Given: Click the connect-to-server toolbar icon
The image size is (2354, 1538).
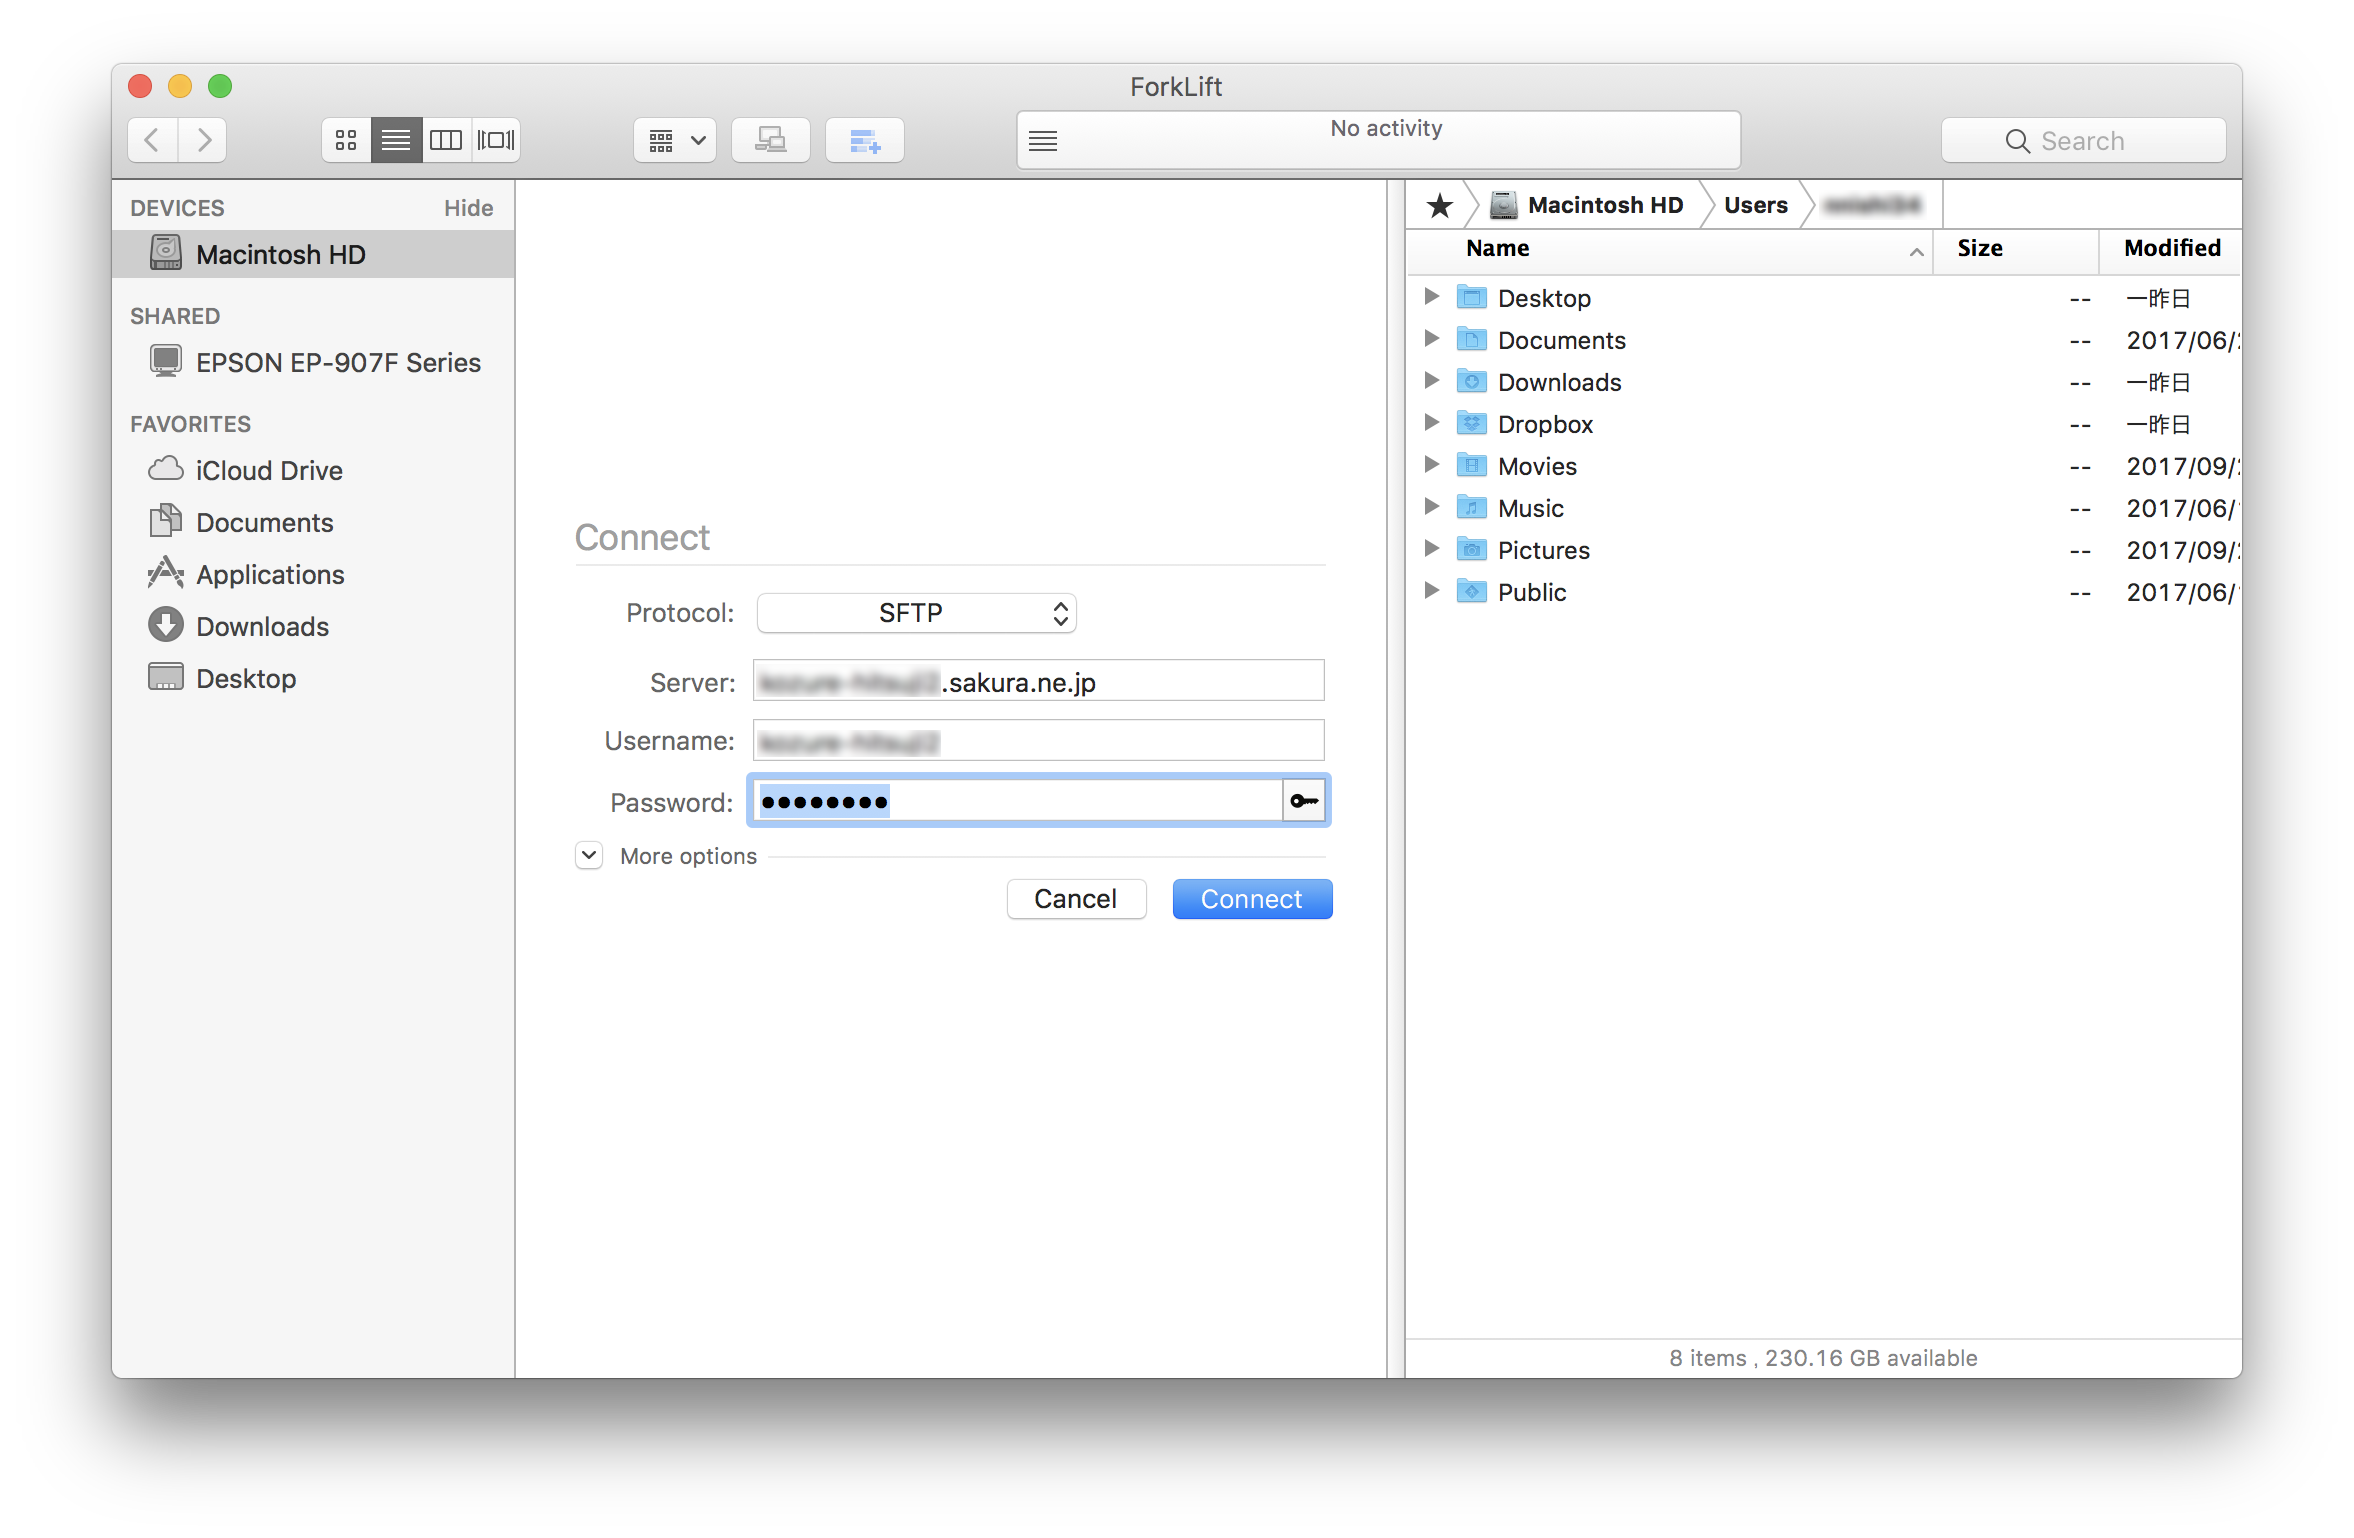Looking at the screenshot, I should tap(770, 140).
